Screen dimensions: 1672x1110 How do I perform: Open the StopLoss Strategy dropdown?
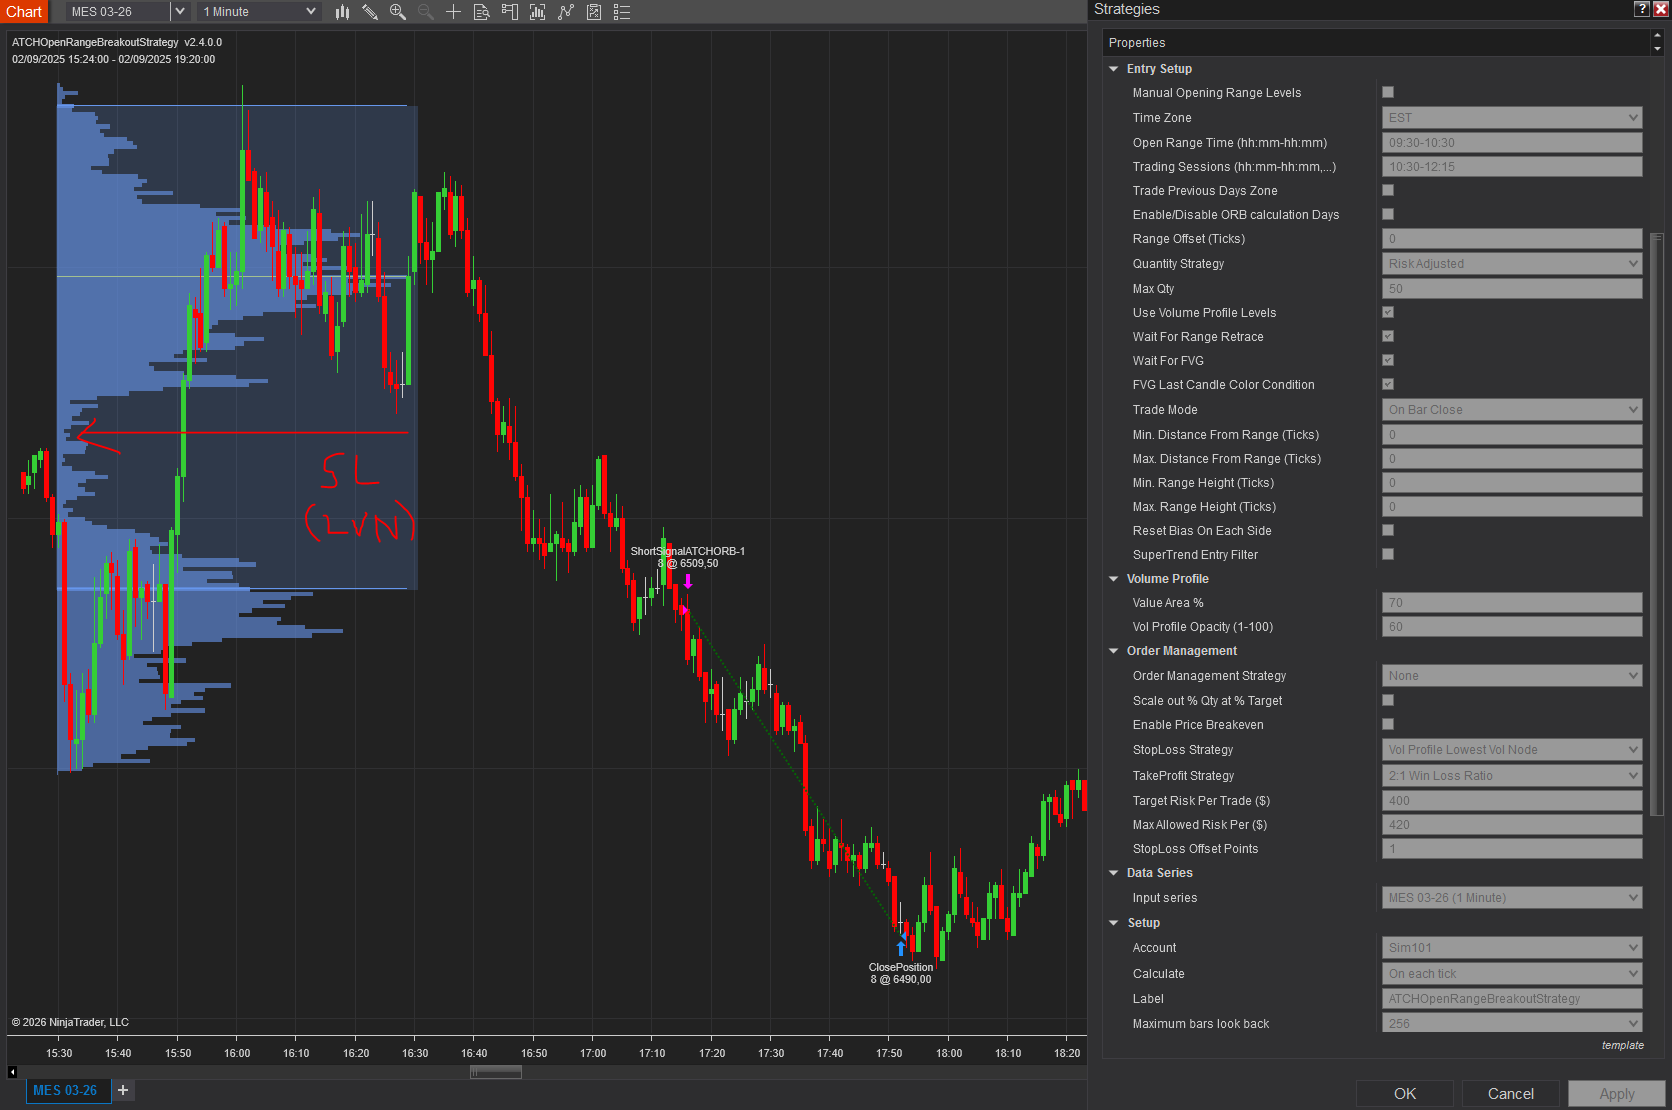coord(1512,750)
